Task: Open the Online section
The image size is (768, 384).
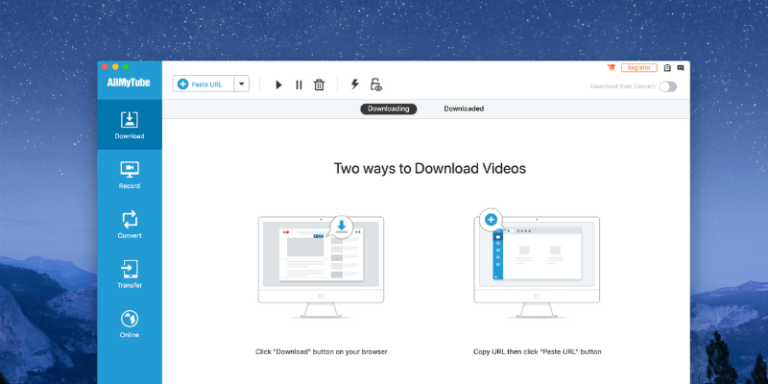Action: point(129,324)
